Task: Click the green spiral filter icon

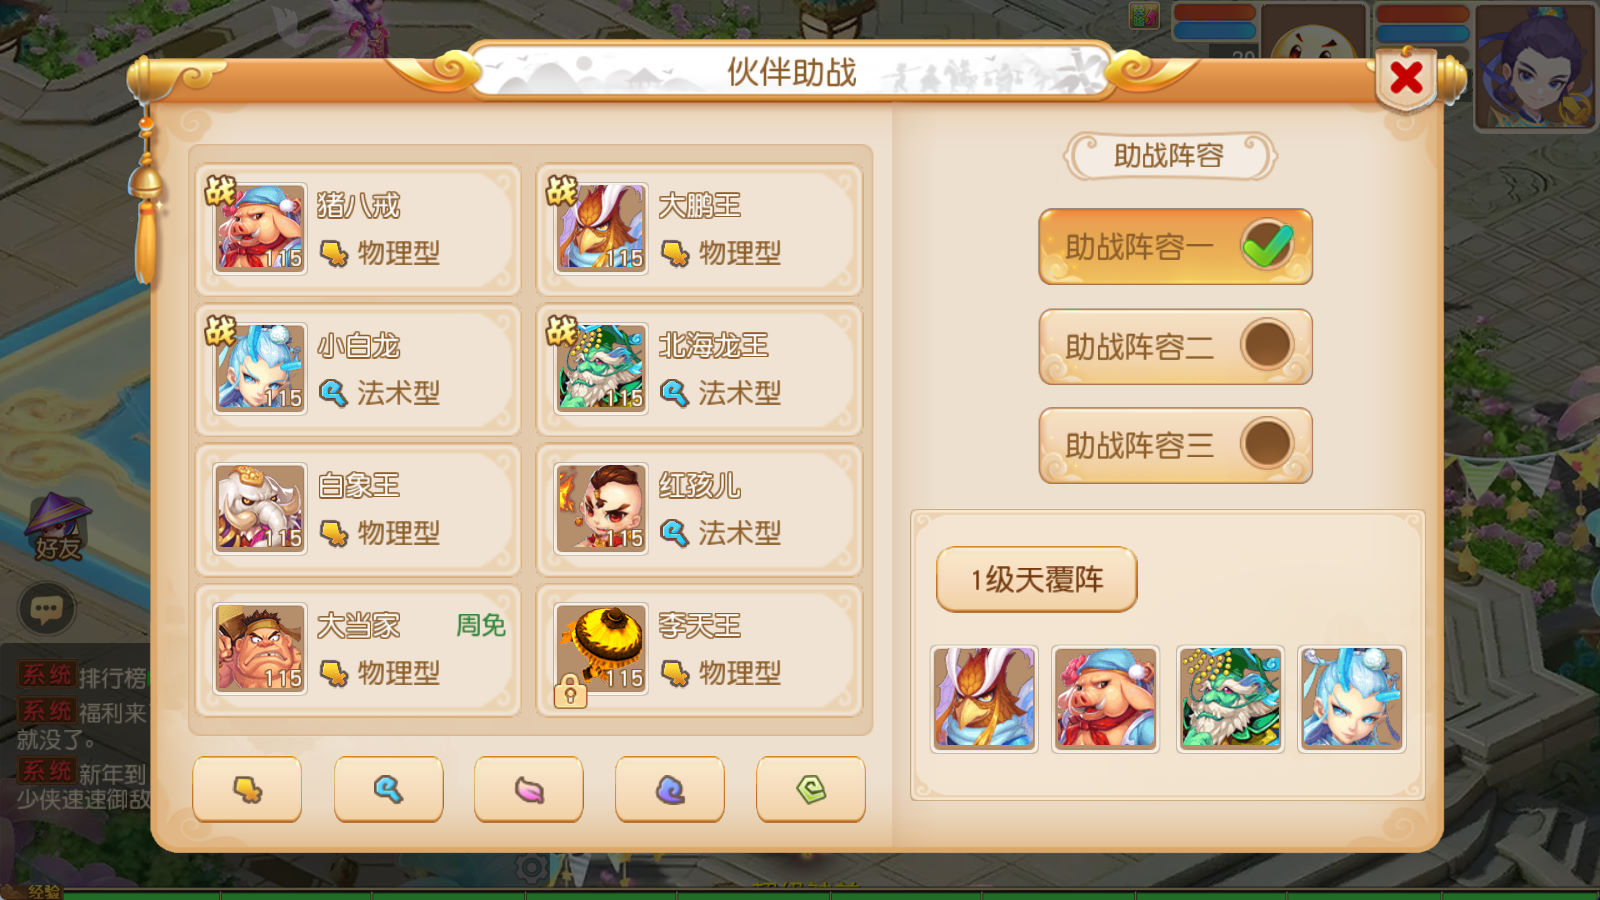Action: [x=811, y=789]
